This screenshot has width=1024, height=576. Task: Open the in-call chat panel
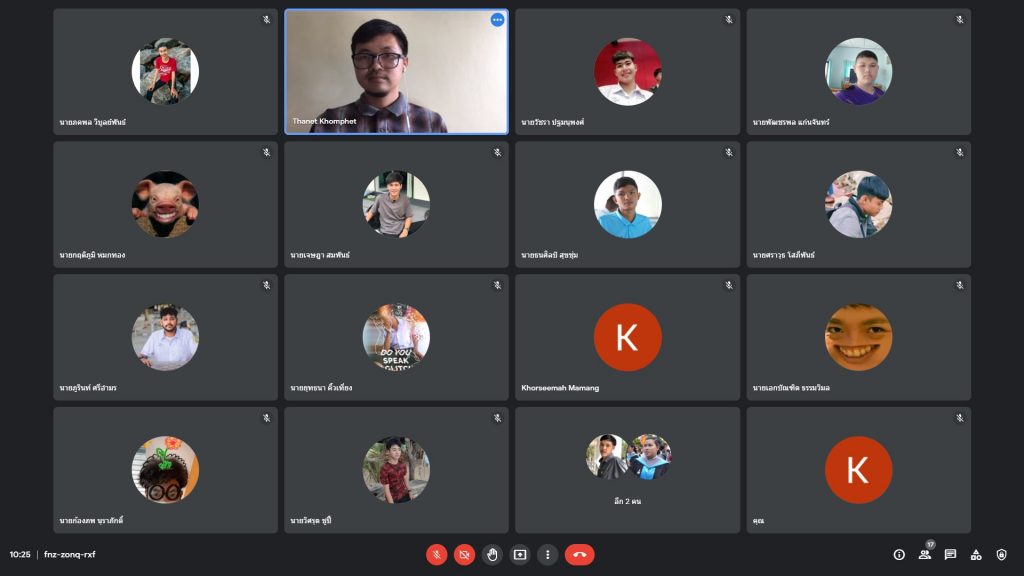pos(950,554)
